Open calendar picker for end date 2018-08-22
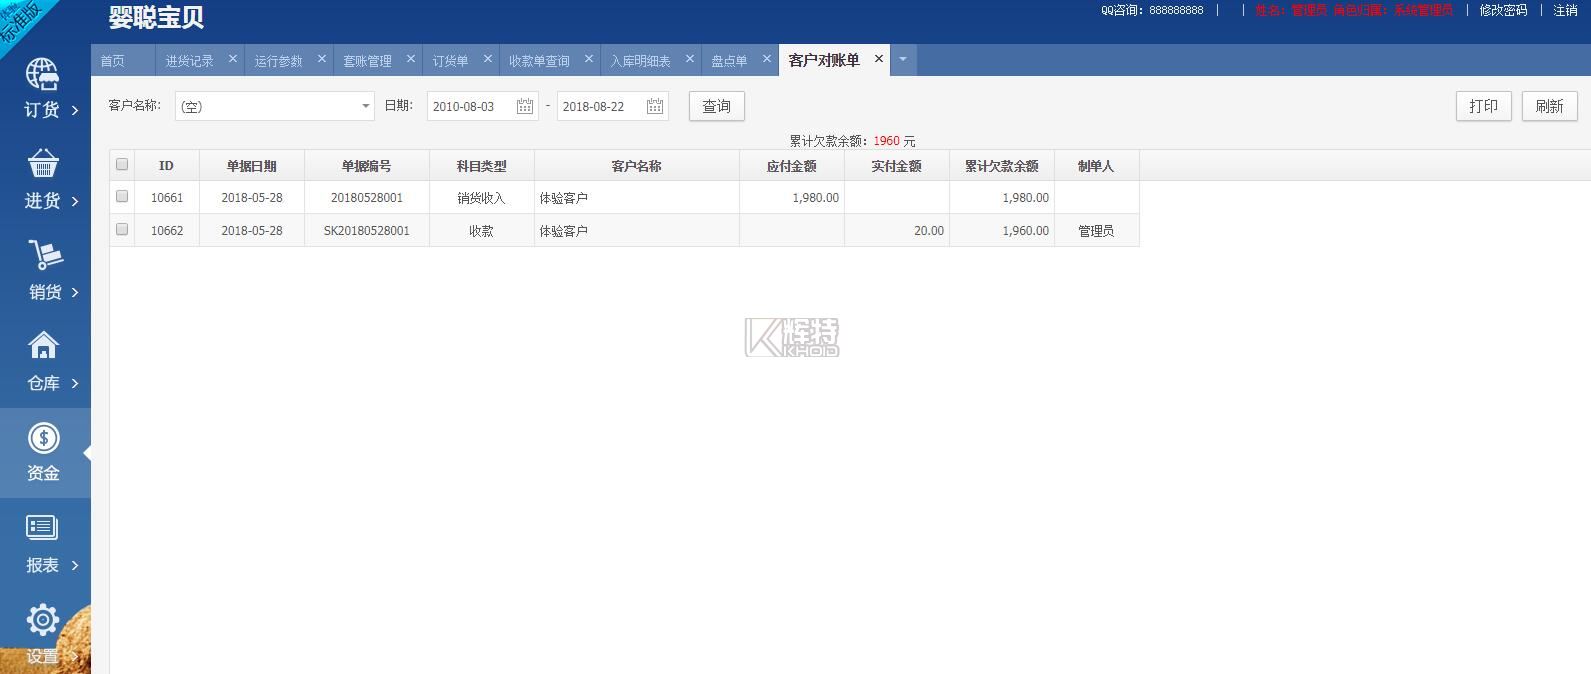This screenshot has height=674, width=1591. (654, 107)
